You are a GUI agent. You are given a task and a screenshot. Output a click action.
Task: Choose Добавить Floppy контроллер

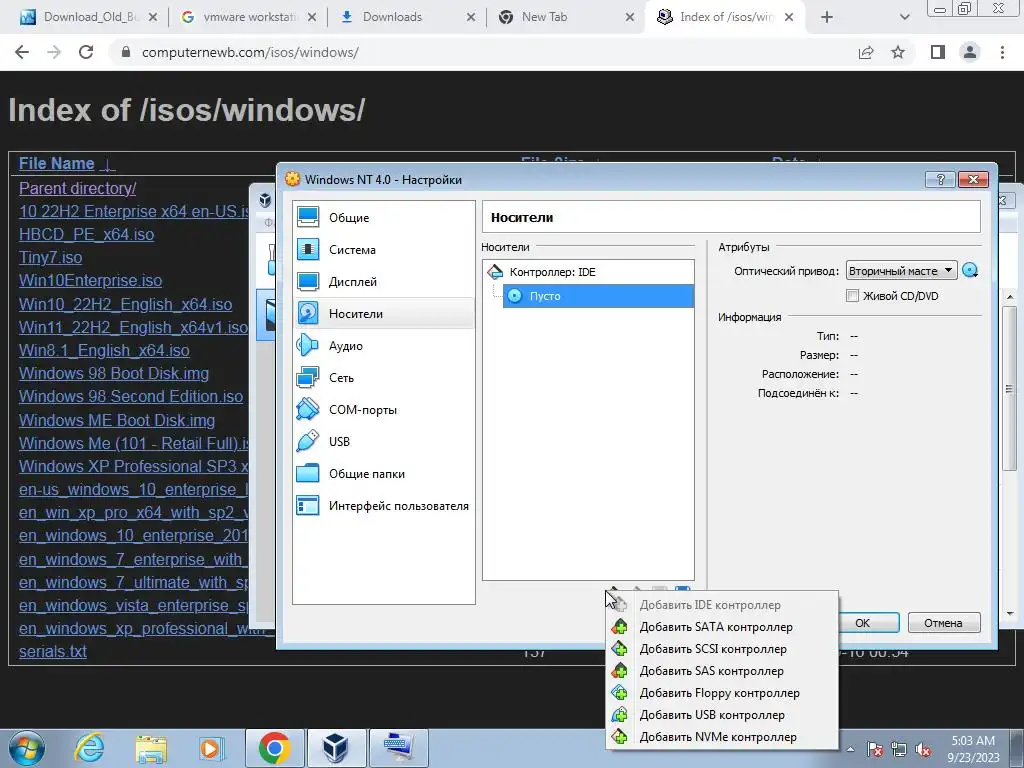coord(722,693)
